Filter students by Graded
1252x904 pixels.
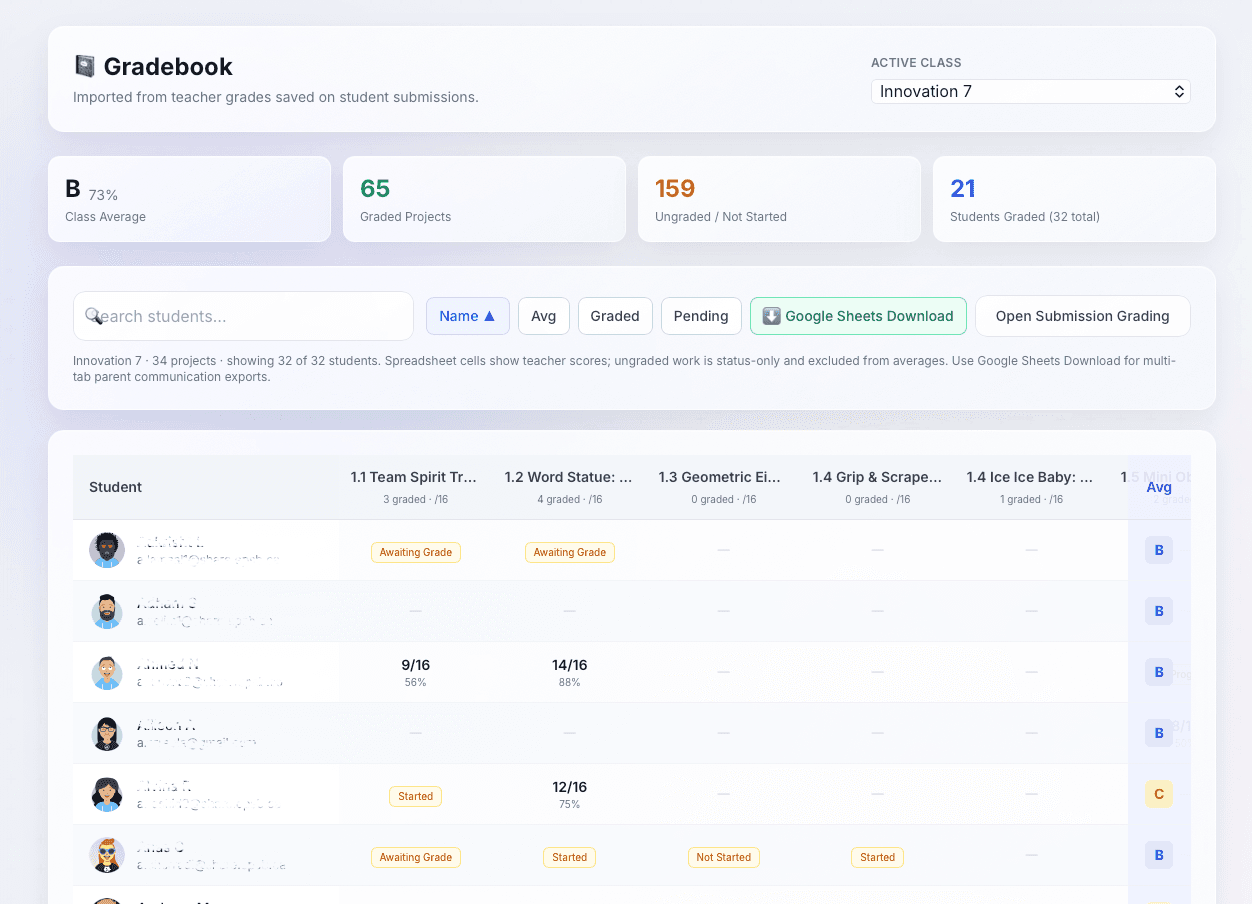615,315
